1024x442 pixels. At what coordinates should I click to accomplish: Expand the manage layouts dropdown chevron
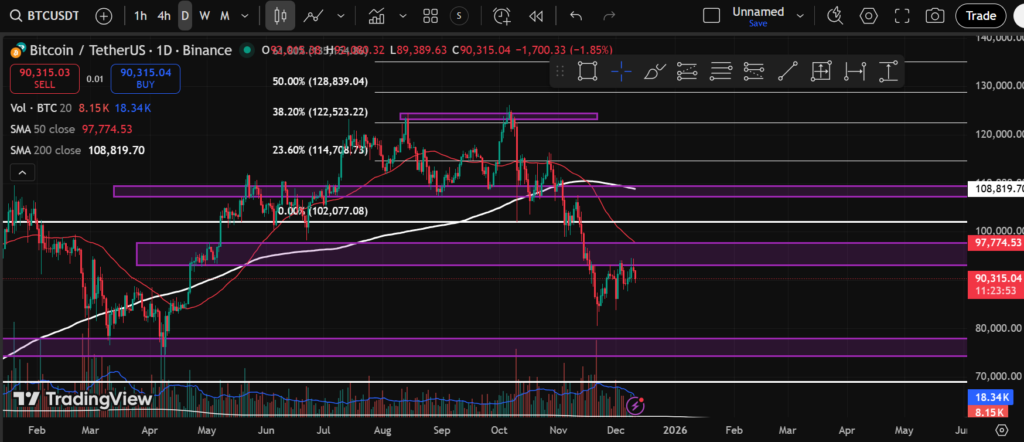801,16
